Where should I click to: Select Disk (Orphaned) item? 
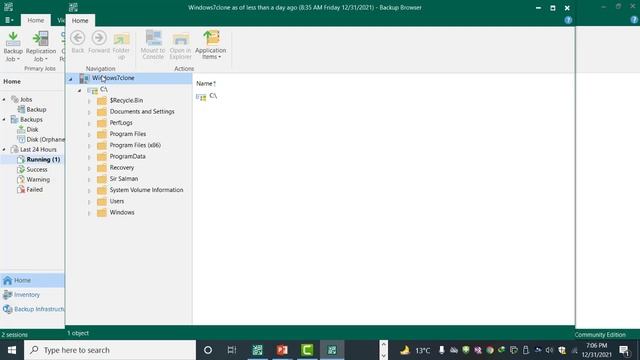45,139
